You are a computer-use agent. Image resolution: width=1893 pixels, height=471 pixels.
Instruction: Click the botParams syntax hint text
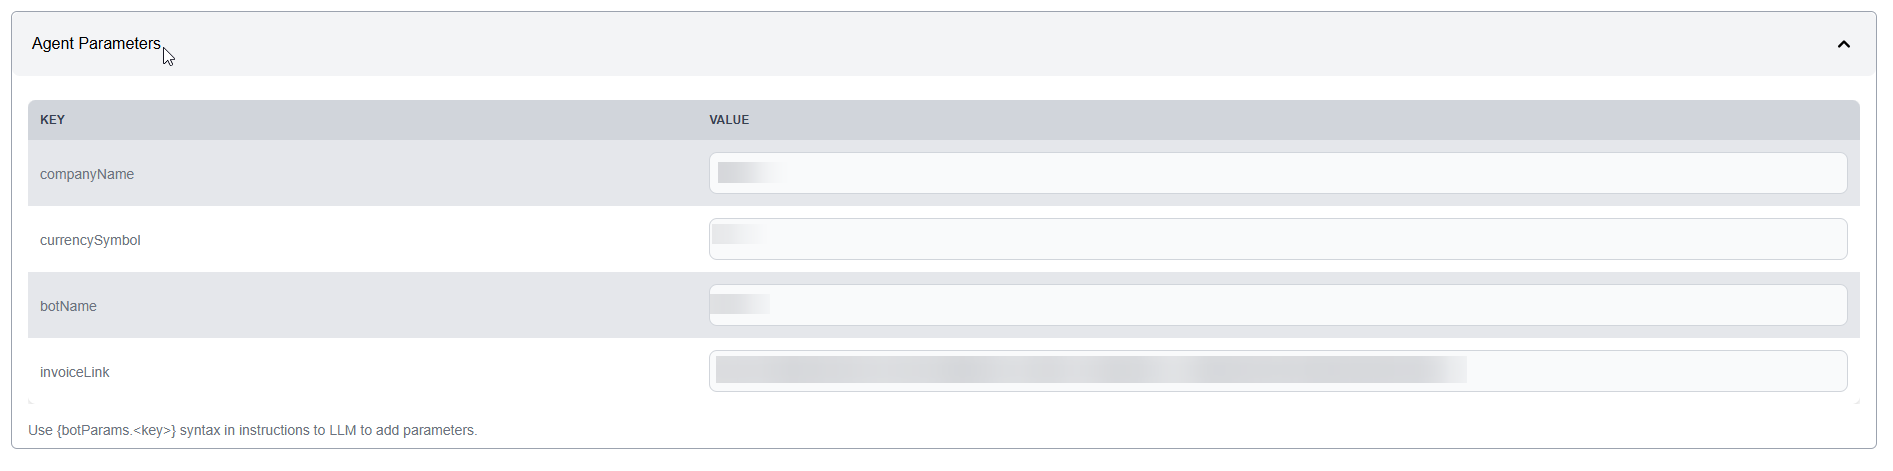pos(252,430)
